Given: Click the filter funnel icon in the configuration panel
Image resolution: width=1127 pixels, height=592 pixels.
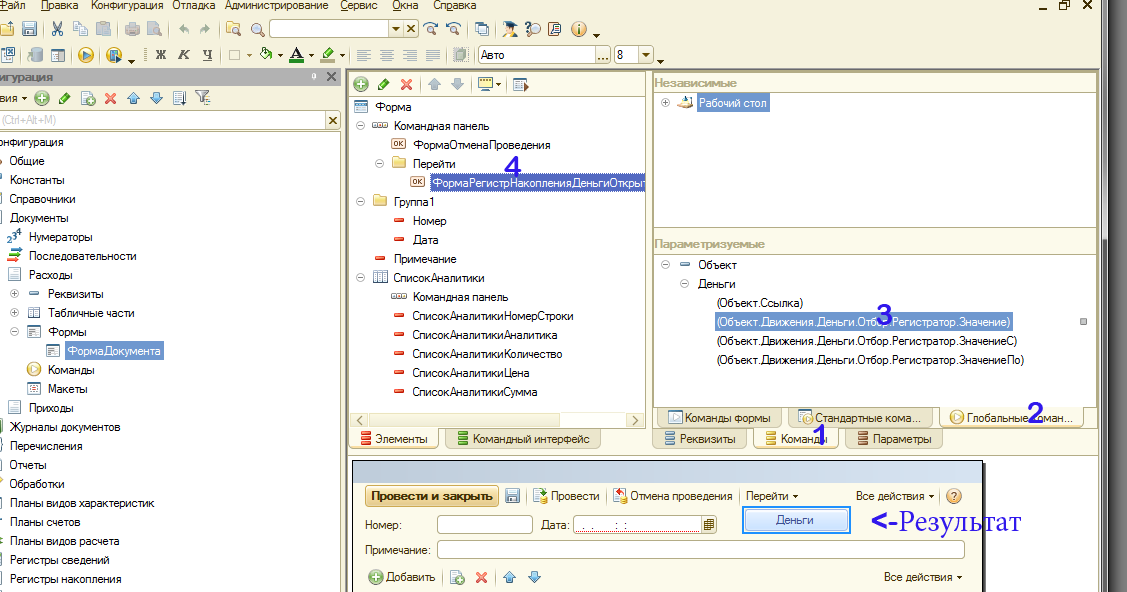Looking at the screenshot, I should coord(203,98).
